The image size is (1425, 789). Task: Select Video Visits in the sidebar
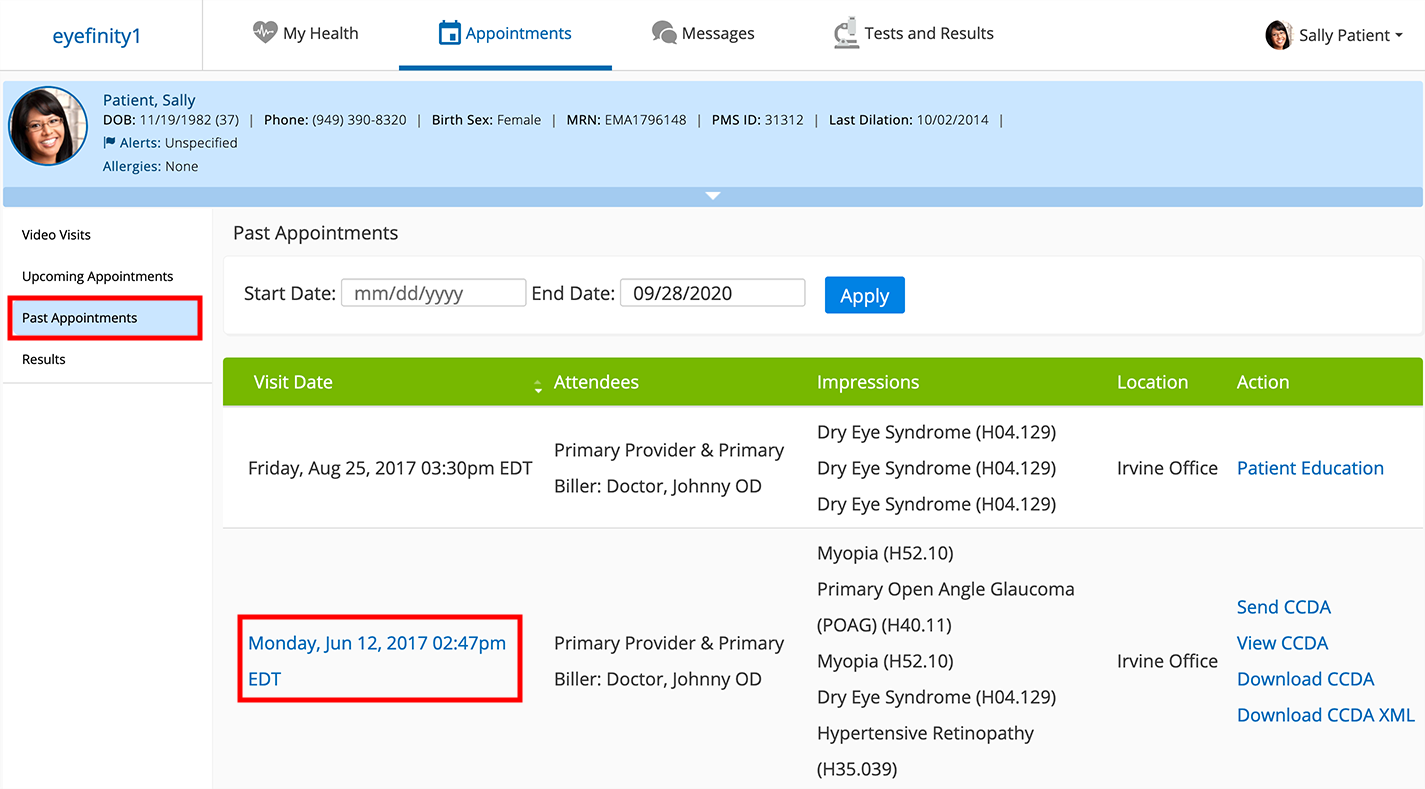[x=56, y=235]
